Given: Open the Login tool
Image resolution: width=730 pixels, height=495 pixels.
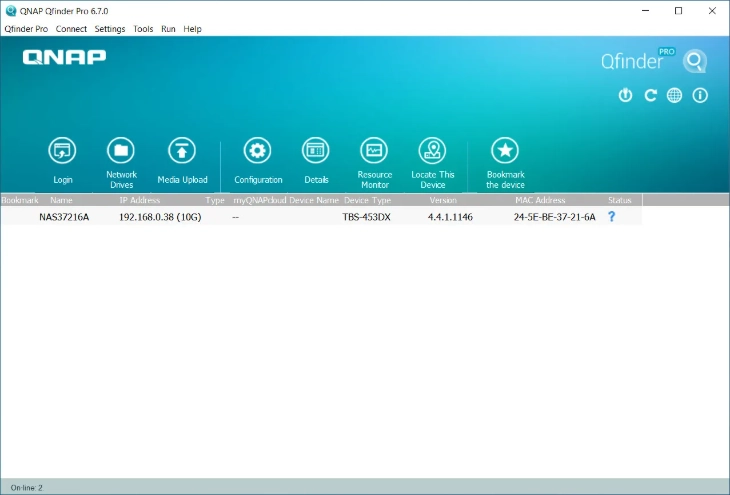Looking at the screenshot, I should click(62, 161).
